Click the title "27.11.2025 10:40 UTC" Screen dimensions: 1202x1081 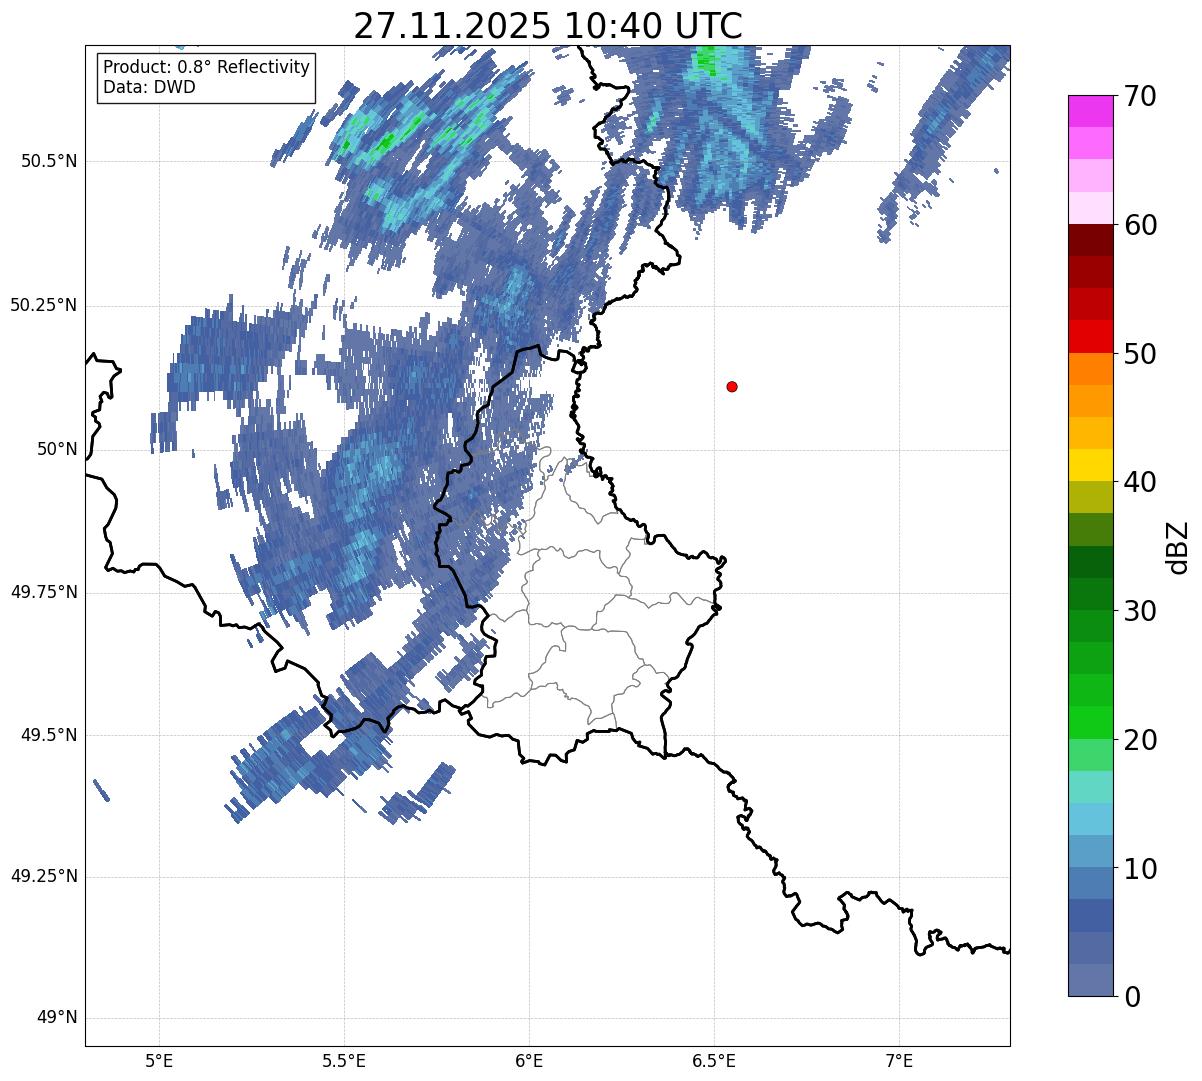click(x=548, y=25)
